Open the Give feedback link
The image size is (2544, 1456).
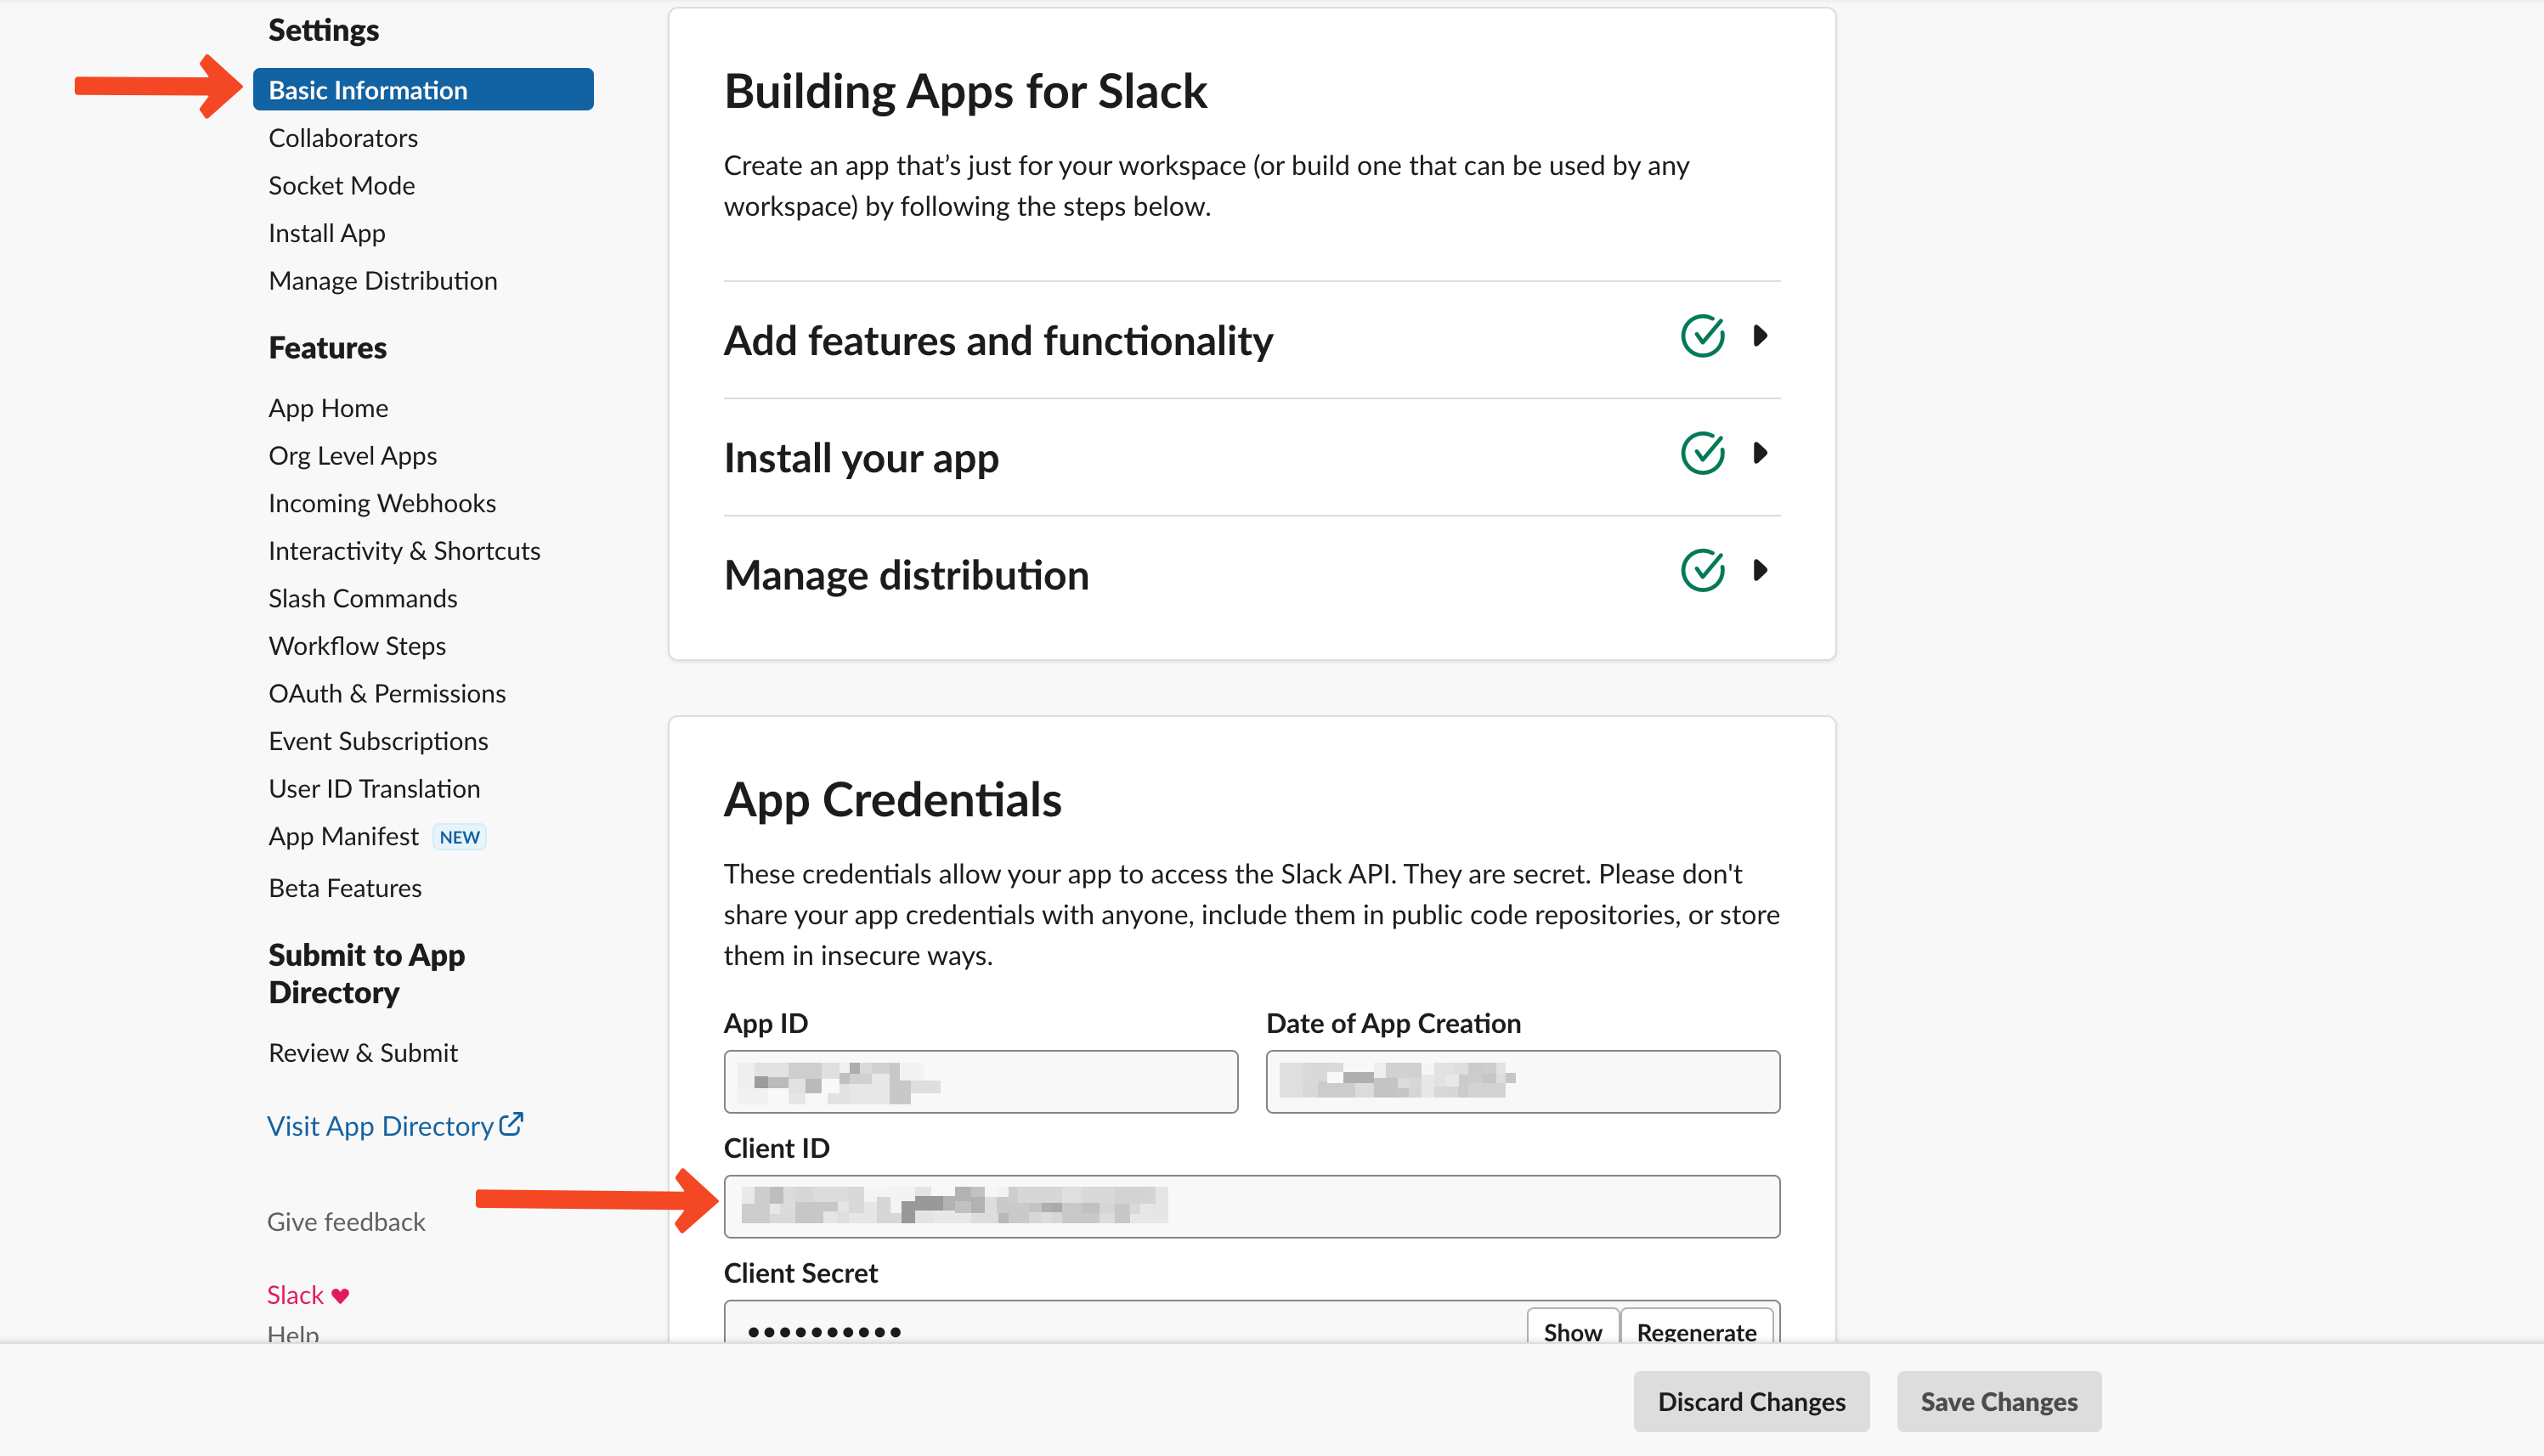[x=346, y=1222]
